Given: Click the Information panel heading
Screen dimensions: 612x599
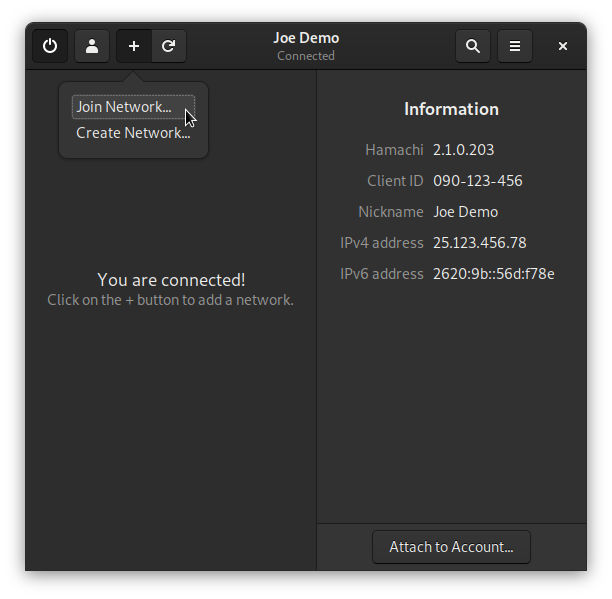Looking at the screenshot, I should [451, 109].
